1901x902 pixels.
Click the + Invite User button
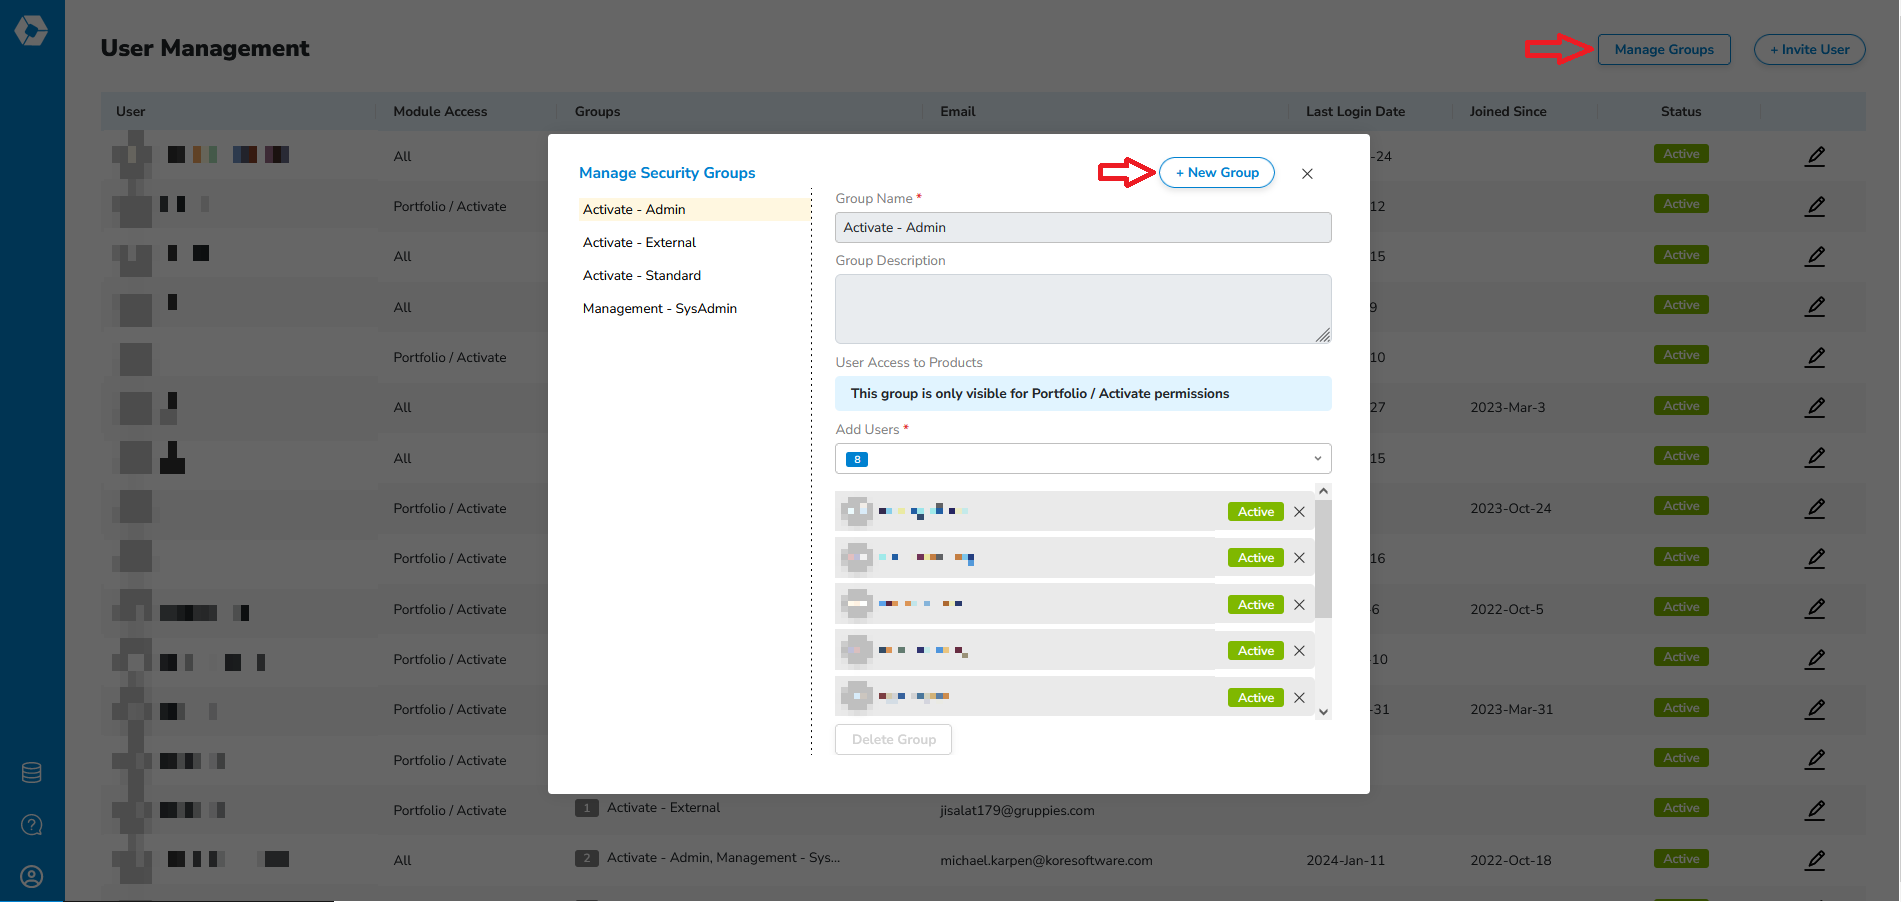(x=1809, y=50)
